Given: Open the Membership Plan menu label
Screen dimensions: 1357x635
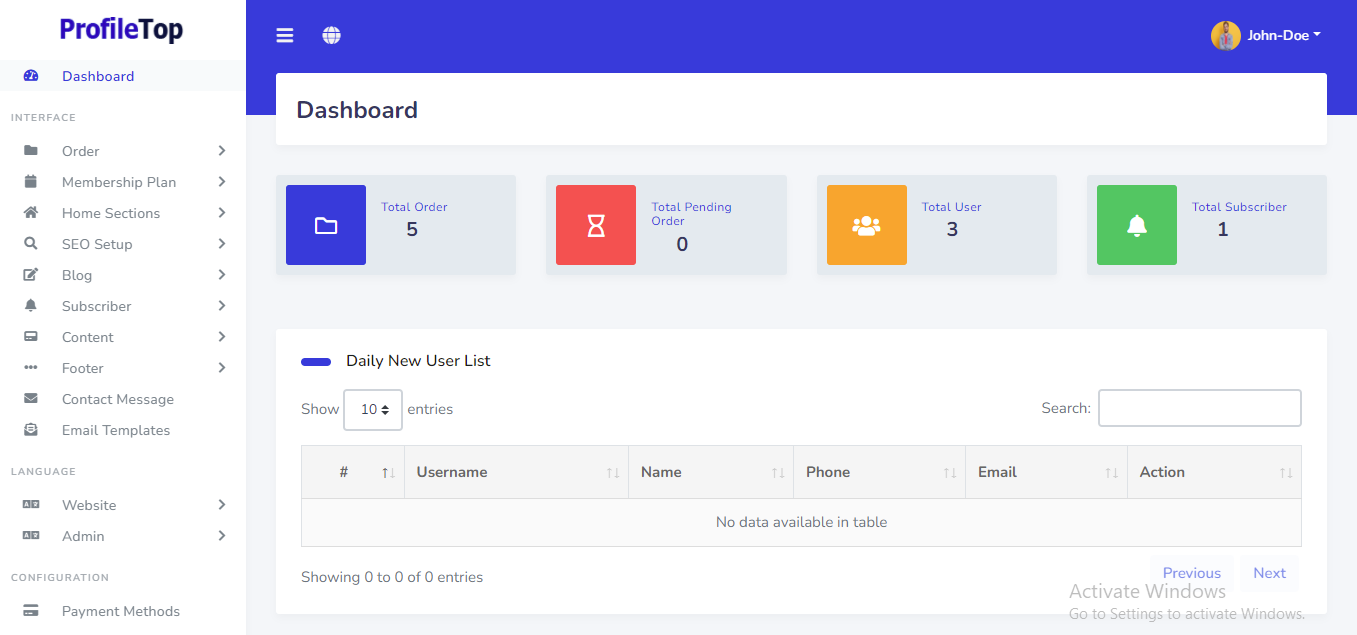Looking at the screenshot, I should click(x=119, y=182).
